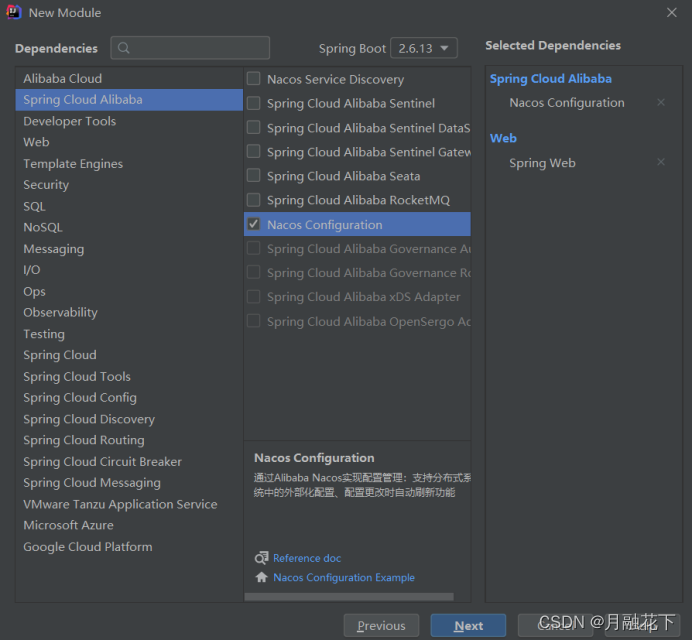Click the Next button
The height and width of the screenshot is (641, 692).
pos(468,626)
